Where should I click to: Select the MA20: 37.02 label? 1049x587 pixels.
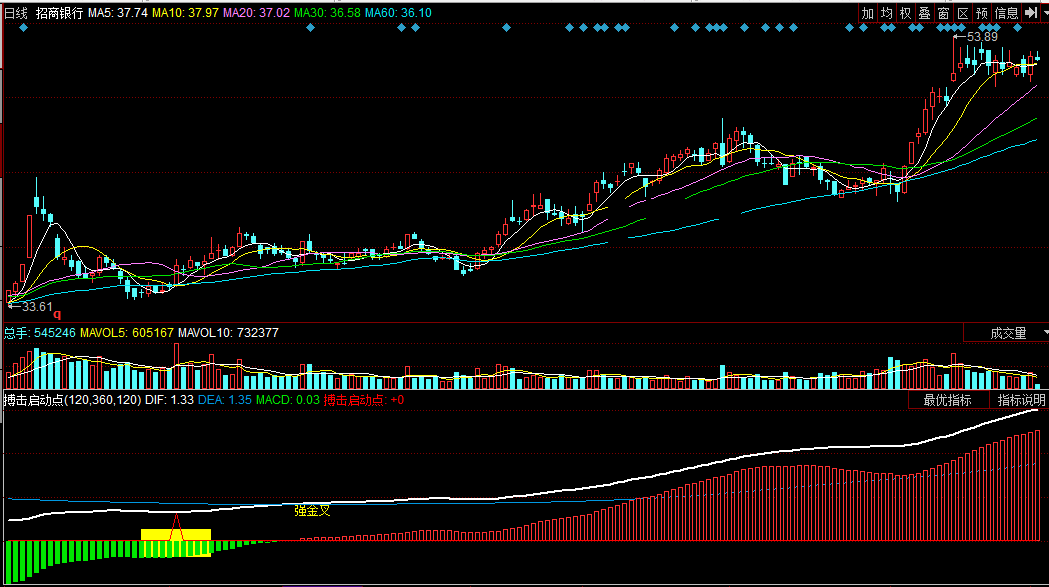(x=256, y=13)
